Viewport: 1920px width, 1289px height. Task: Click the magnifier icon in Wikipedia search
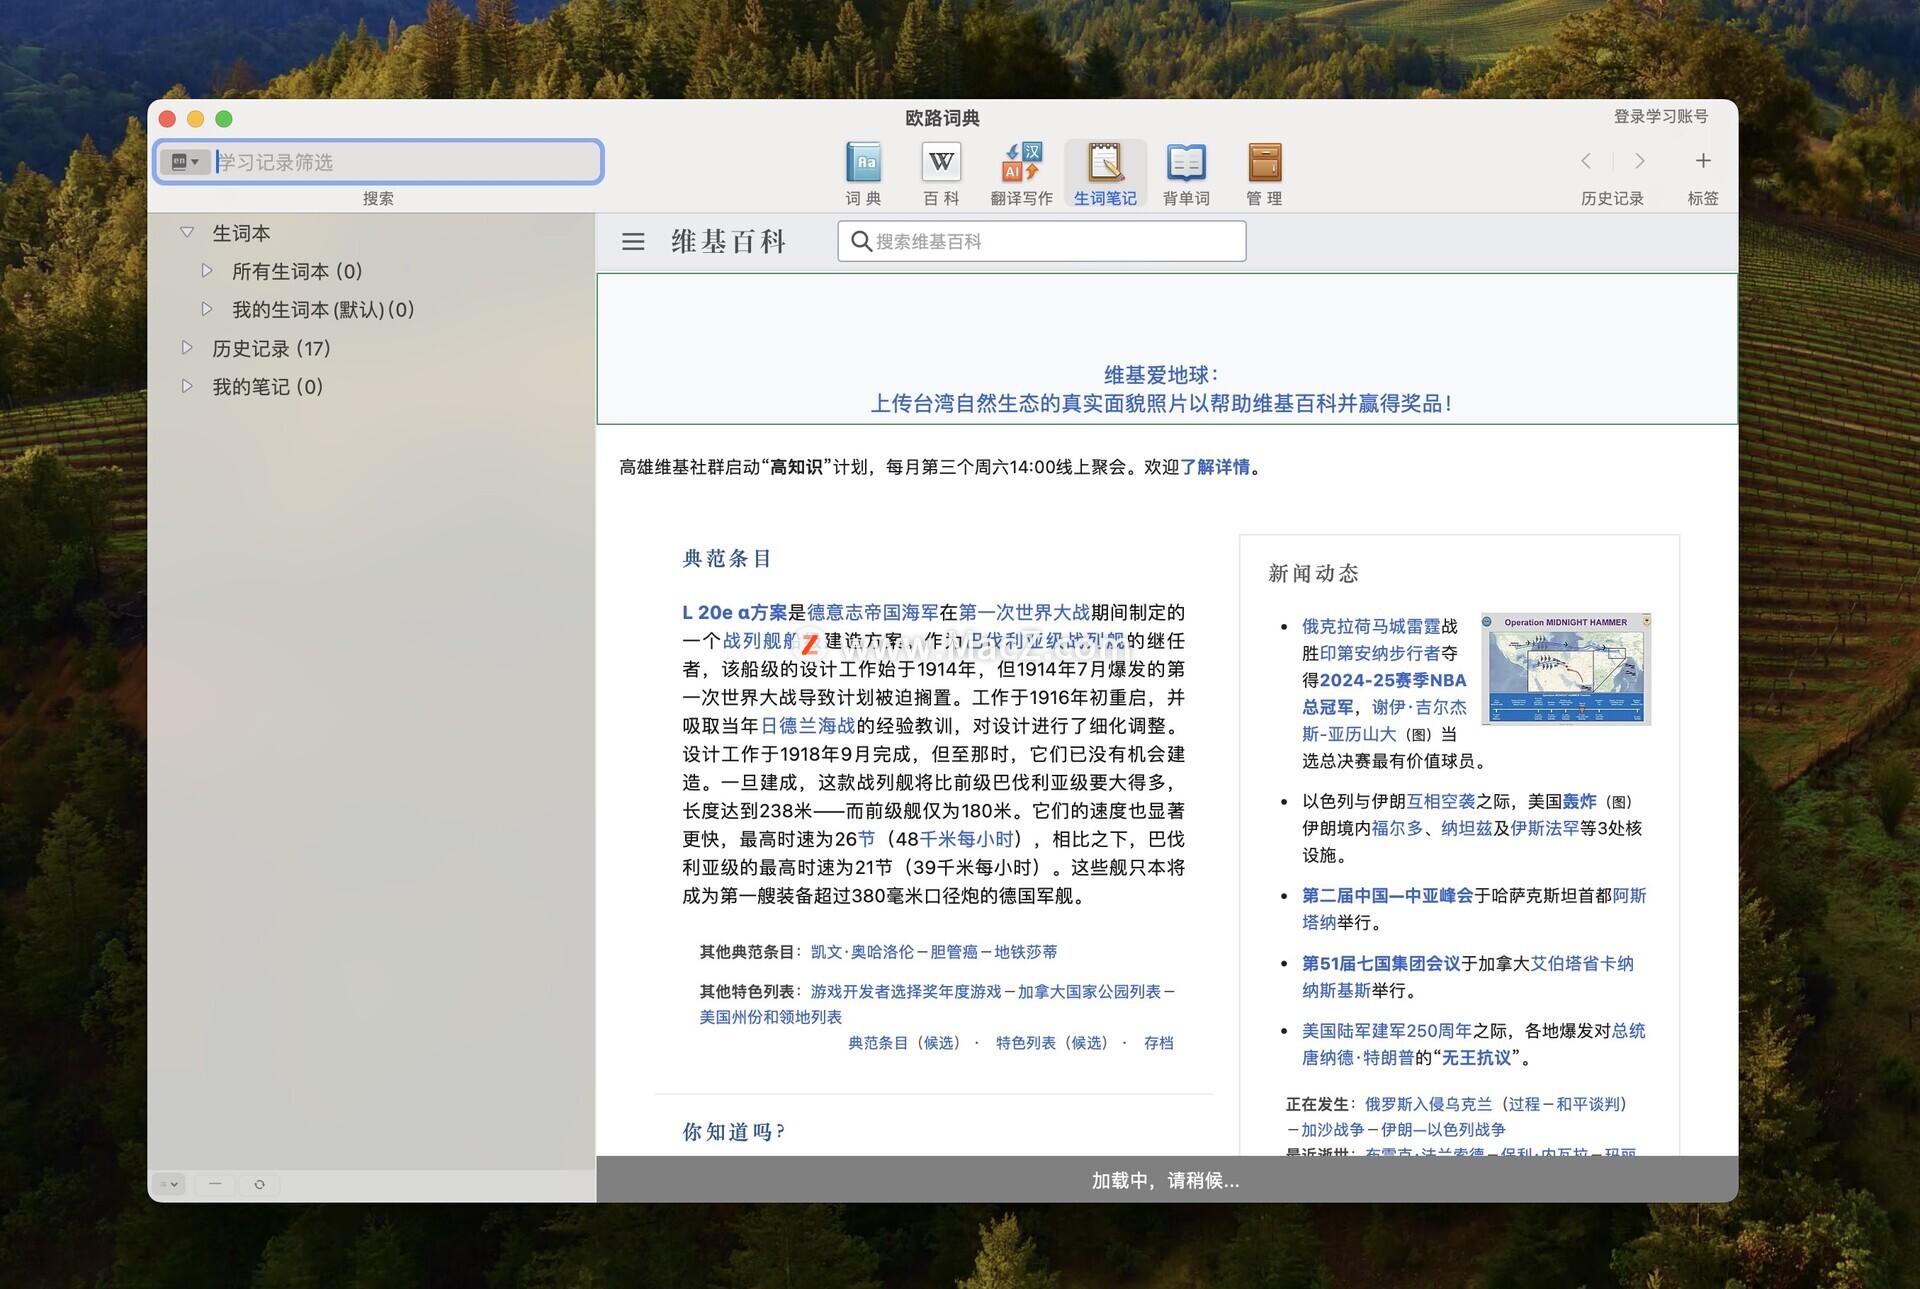point(860,241)
